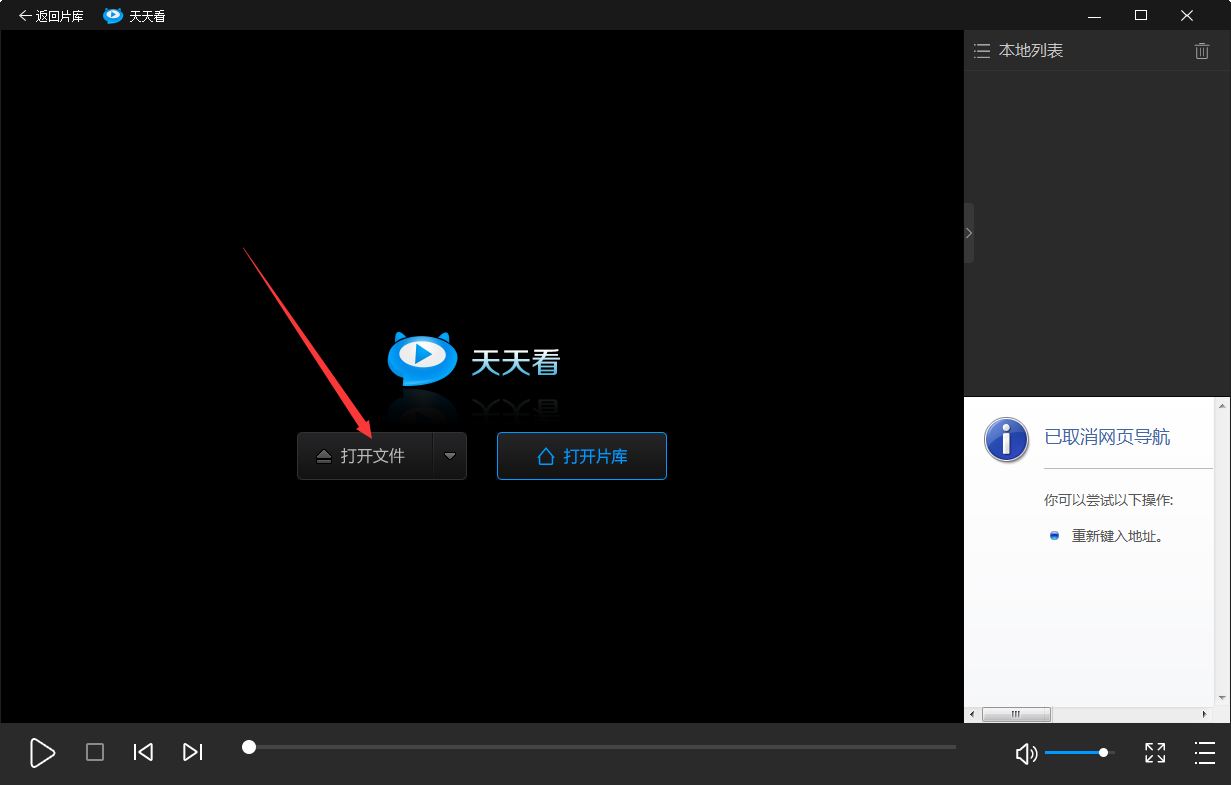Clear the local list with trash icon
Viewport: 1231px width, 785px height.
[x=1202, y=51]
